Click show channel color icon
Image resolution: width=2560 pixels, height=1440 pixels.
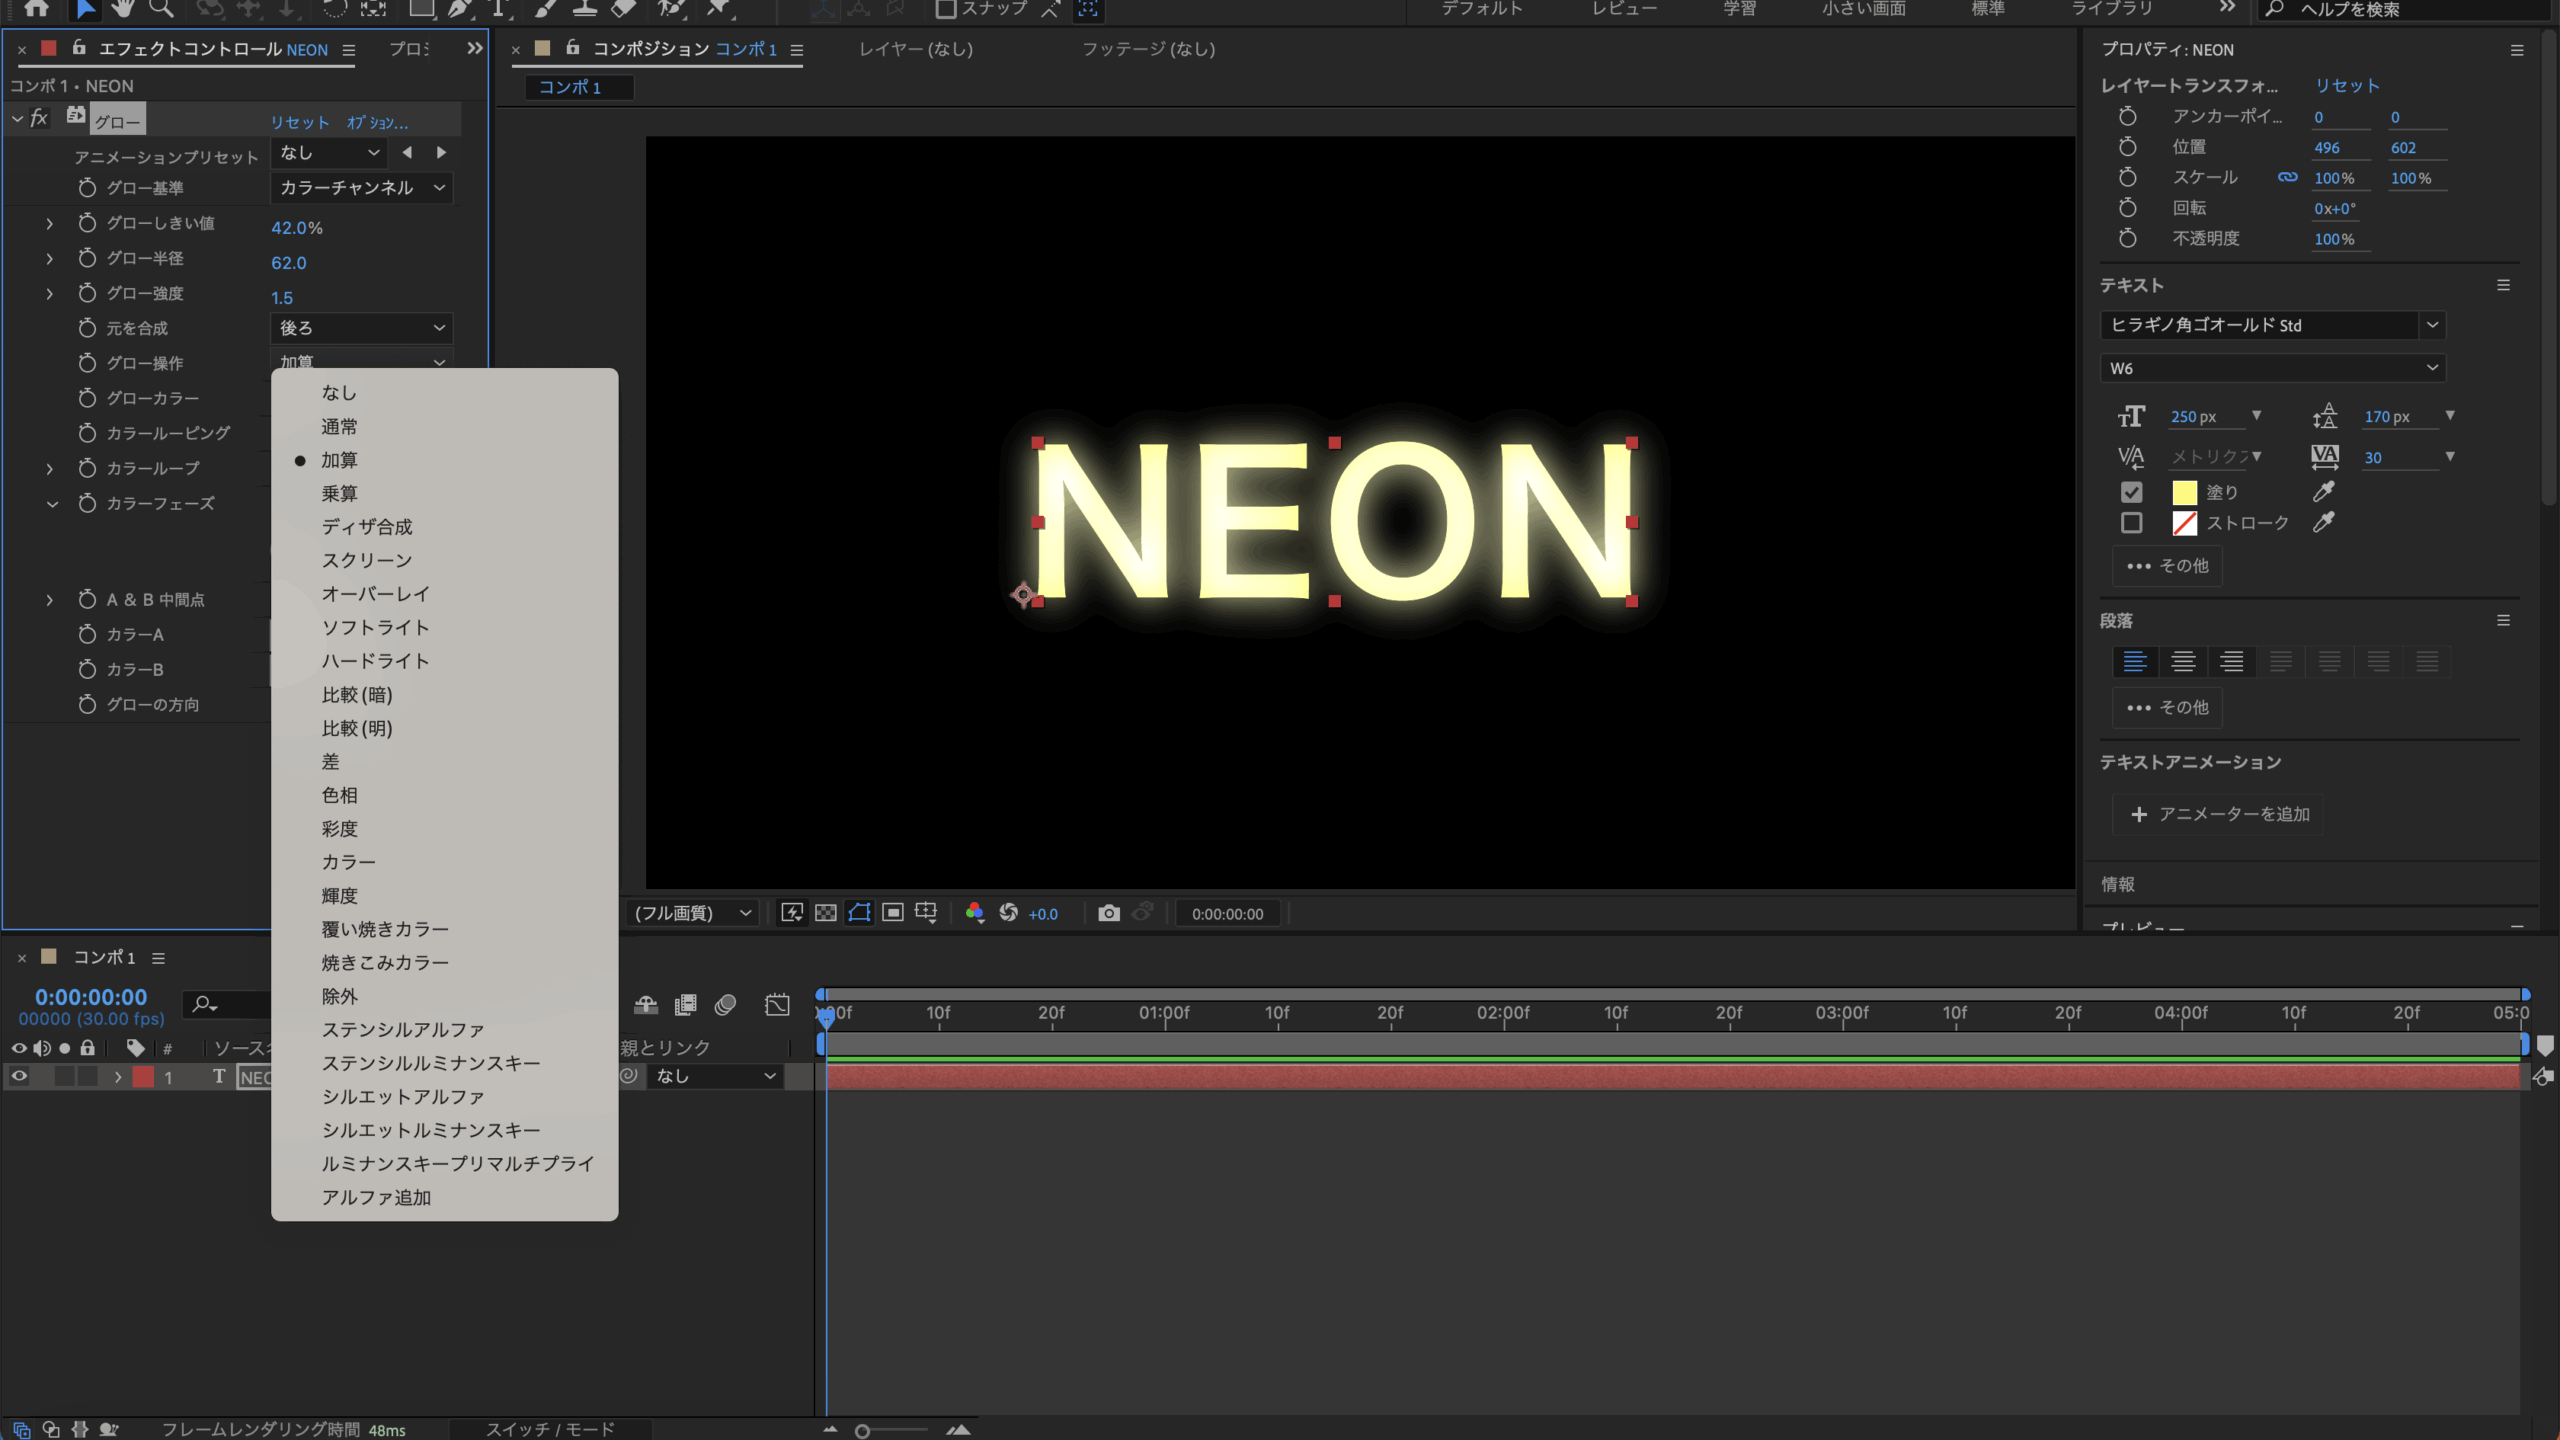[974, 913]
